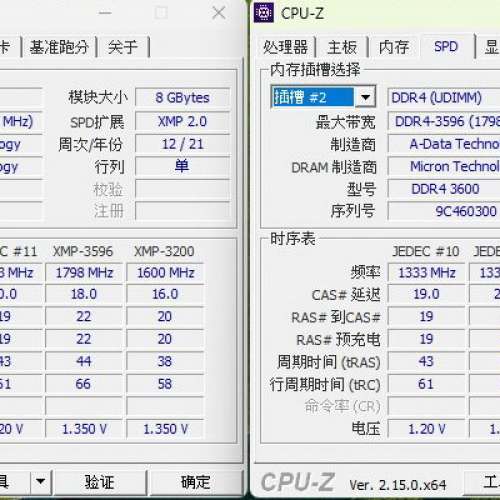Click the JEDEC #10 column header
The width and height of the screenshot is (500, 500).
pos(426,251)
